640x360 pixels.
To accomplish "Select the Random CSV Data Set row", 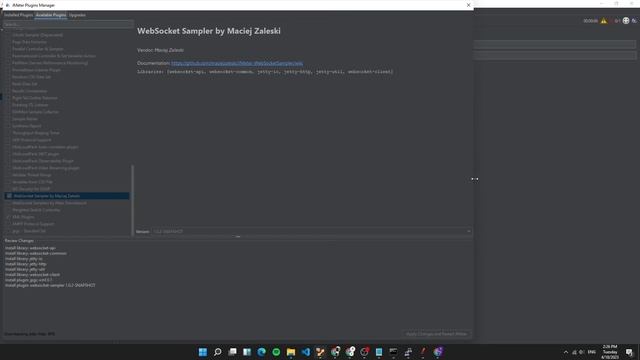I will click(x=67, y=77).
